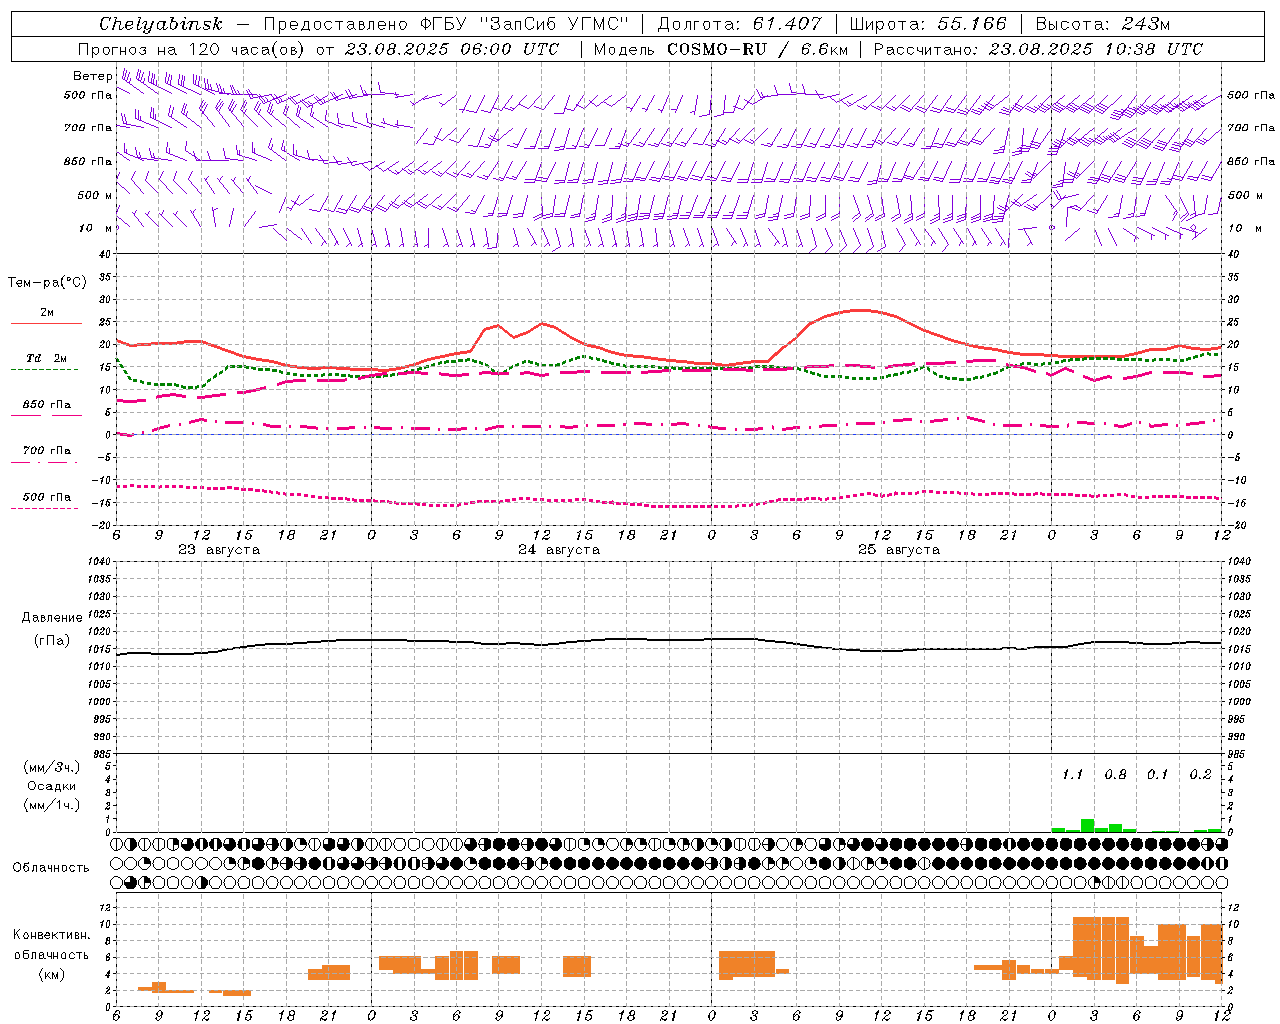Click the '0.2' three-hour precipitation value
This screenshot has height=1024, width=1280.
coord(1200,775)
